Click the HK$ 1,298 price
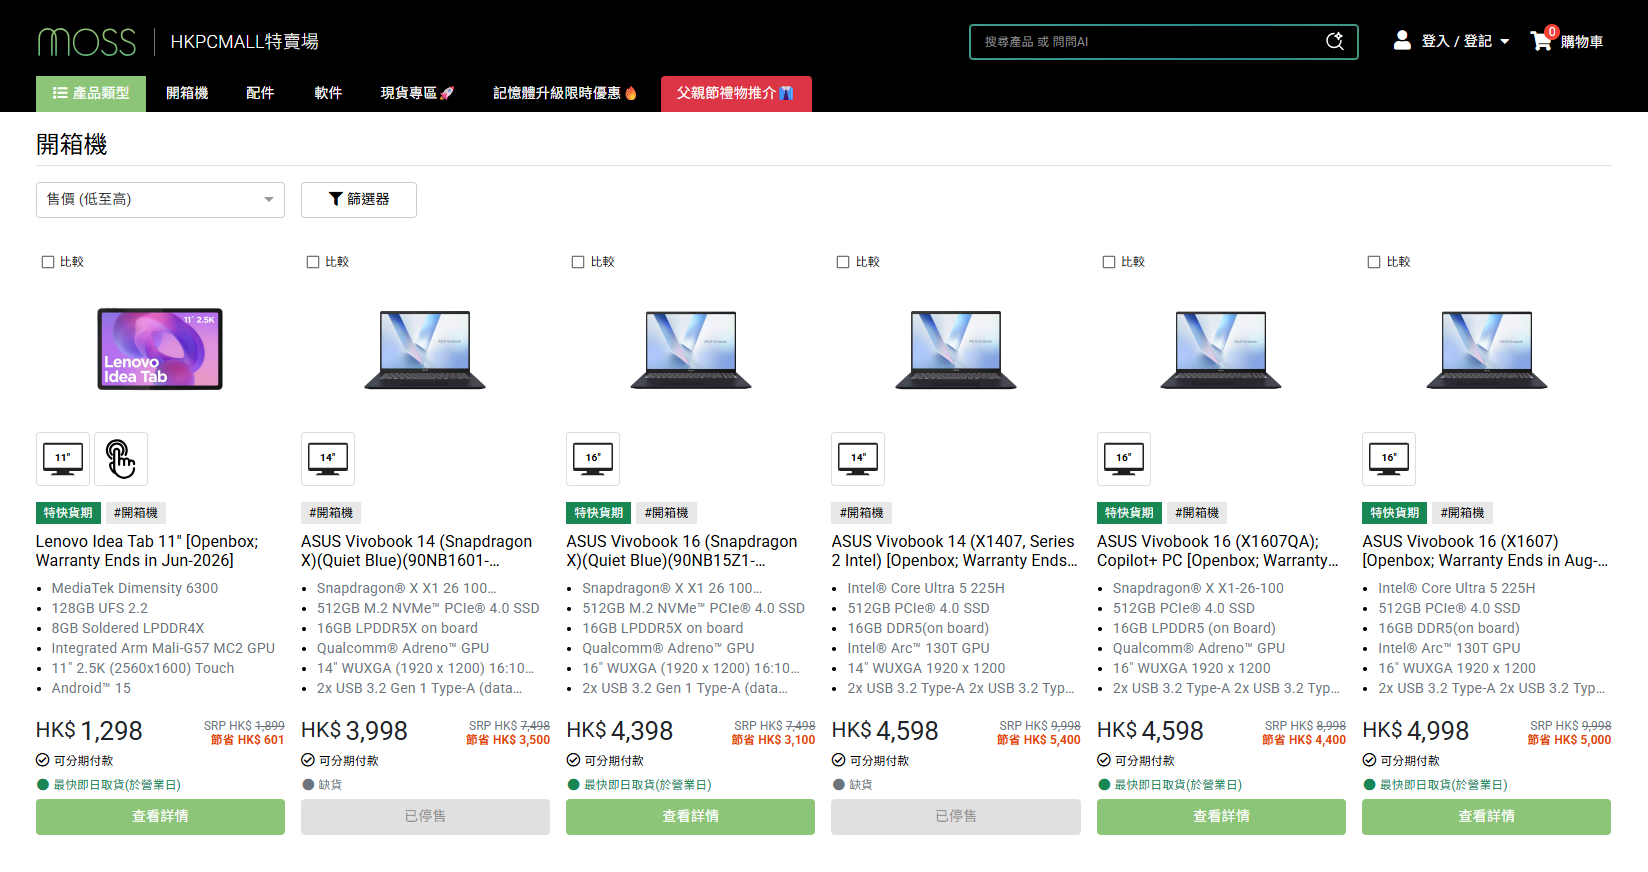 click(89, 731)
